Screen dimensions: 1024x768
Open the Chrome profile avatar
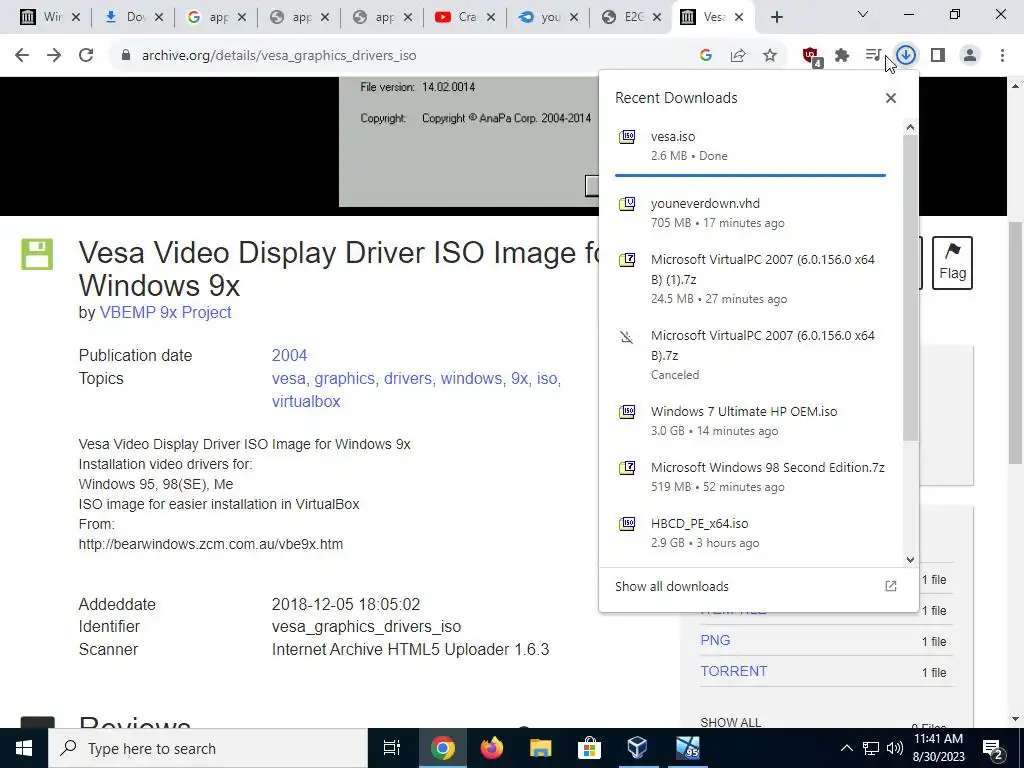click(970, 56)
